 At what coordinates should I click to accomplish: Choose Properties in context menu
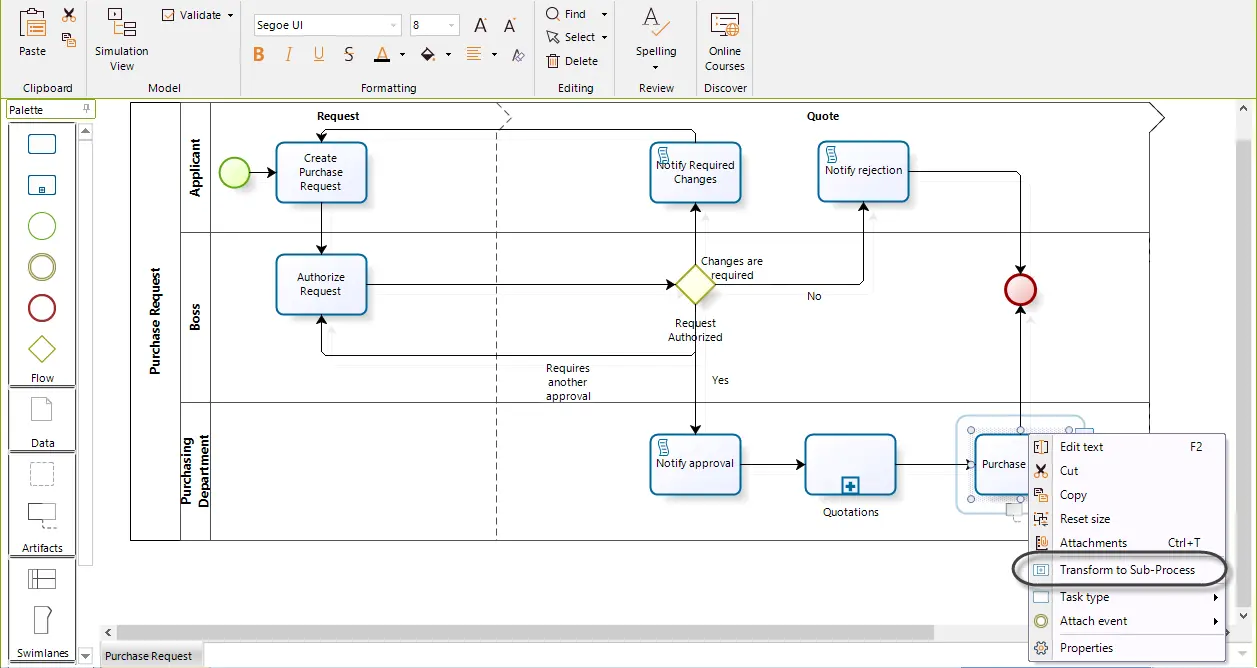click(1126, 648)
